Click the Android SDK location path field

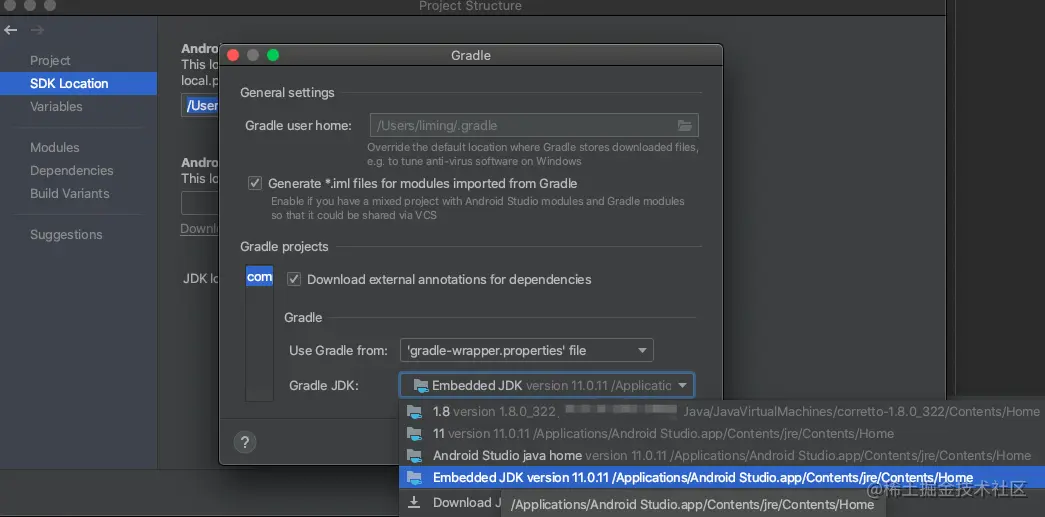(x=201, y=105)
